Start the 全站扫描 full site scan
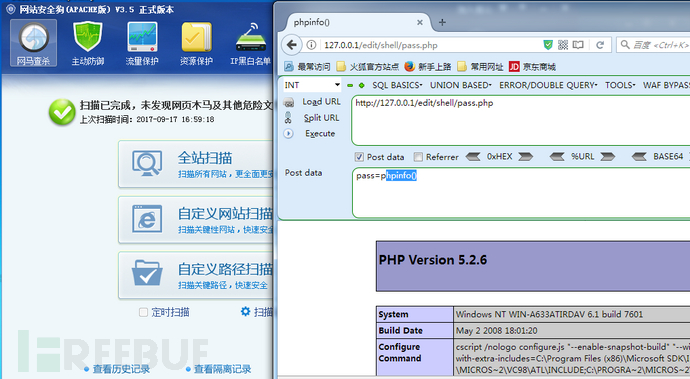Viewport: 690px width, 379px height. click(196, 164)
